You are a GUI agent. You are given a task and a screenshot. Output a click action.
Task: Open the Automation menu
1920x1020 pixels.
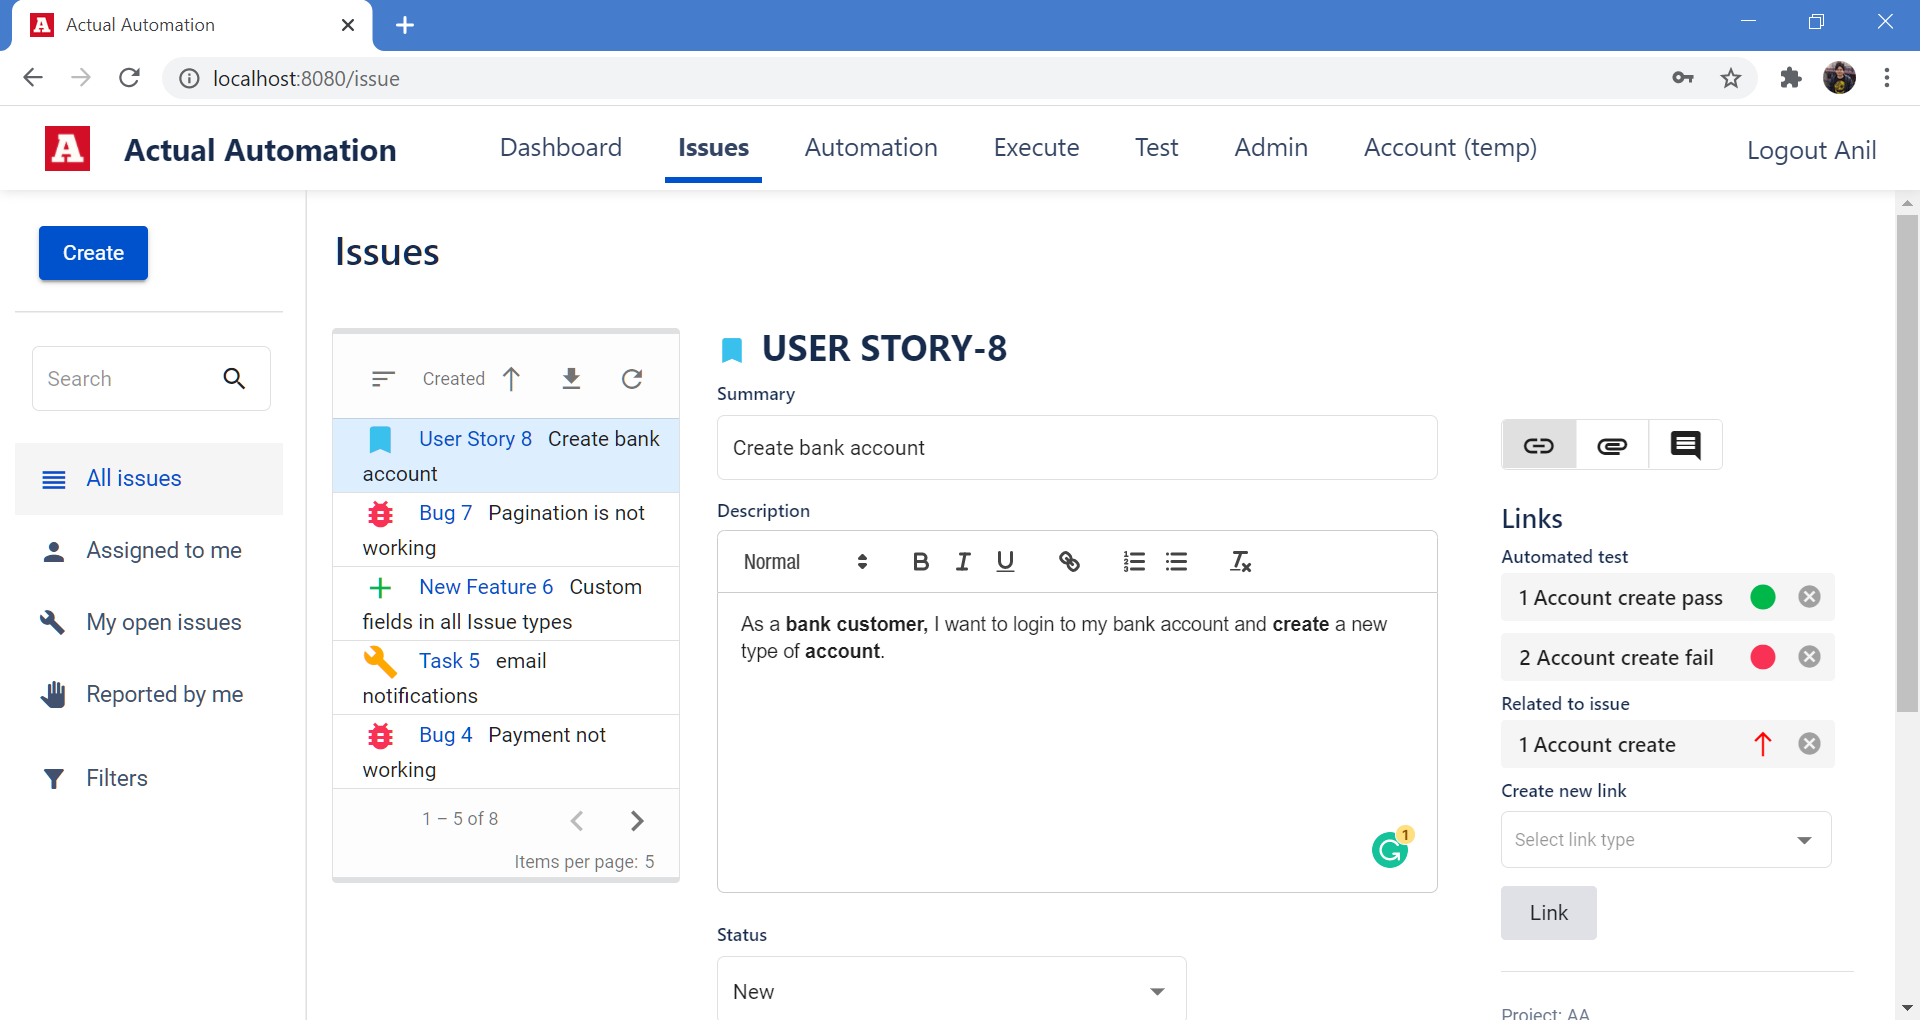(871, 148)
